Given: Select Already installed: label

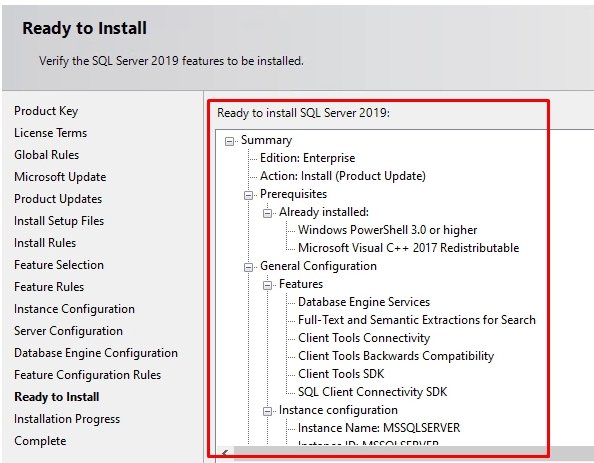Looking at the screenshot, I should [x=324, y=212].
